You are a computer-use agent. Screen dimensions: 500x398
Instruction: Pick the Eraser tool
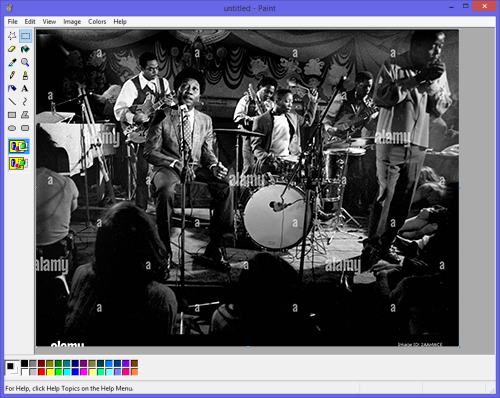tap(12, 49)
